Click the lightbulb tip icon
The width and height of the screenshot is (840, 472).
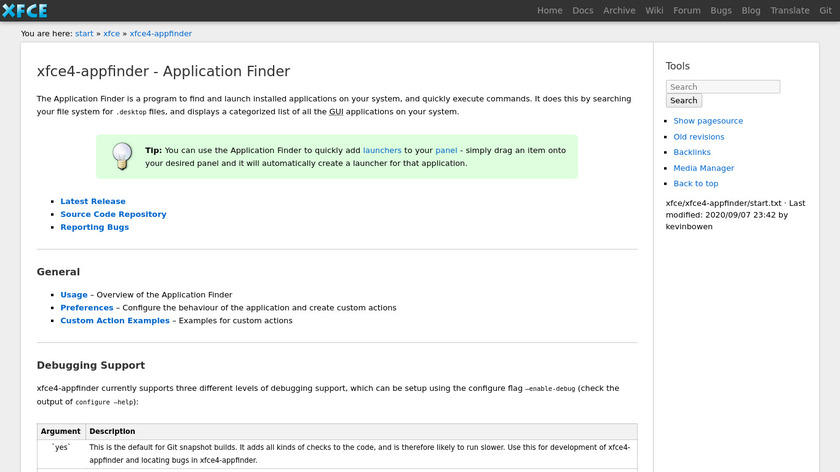tap(121, 156)
